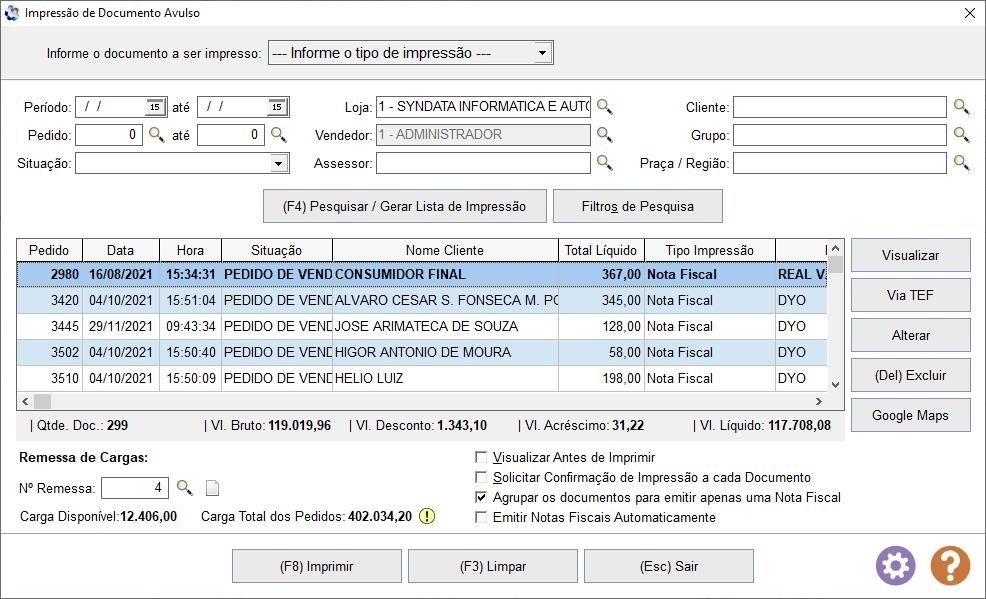The image size is (986, 599).
Task: Focus the Praça / Região input field
Action: point(840,163)
